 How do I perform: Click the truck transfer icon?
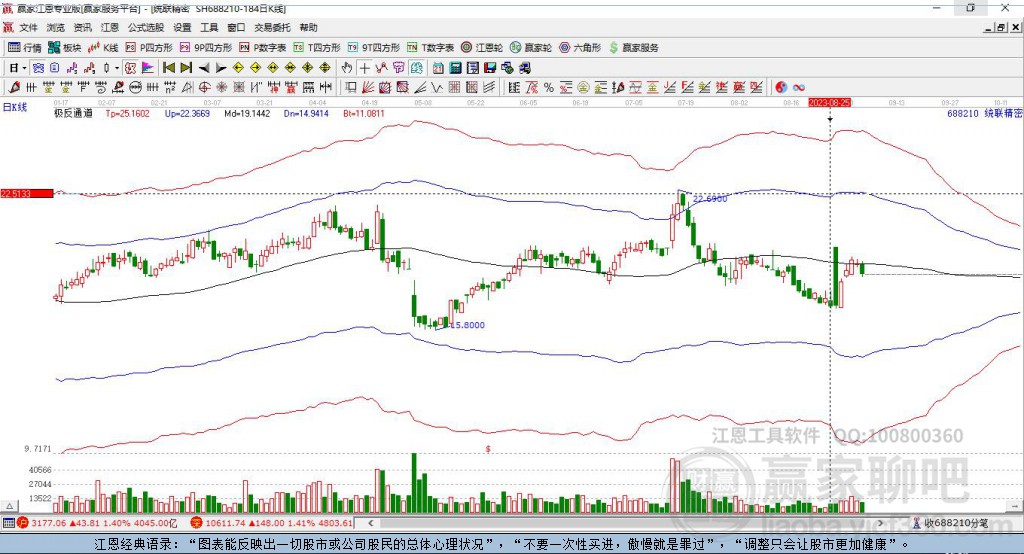pyautogui.click(x=524, y=68)
